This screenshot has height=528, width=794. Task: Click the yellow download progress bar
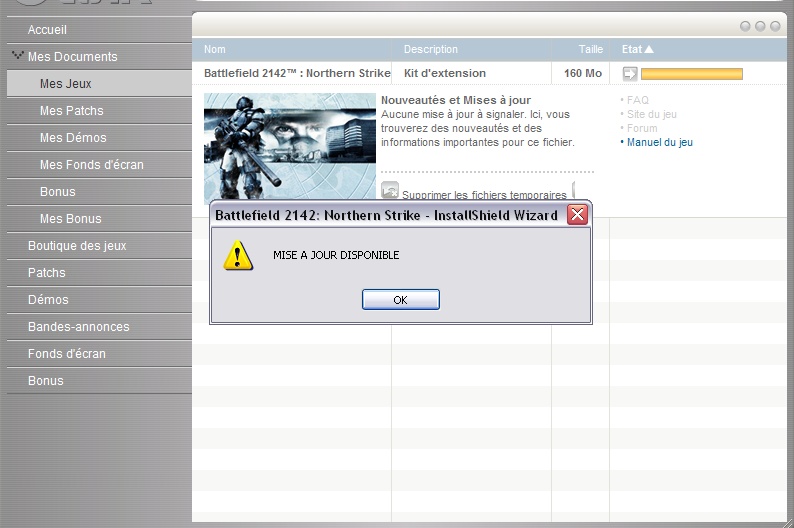click(691, 73)
